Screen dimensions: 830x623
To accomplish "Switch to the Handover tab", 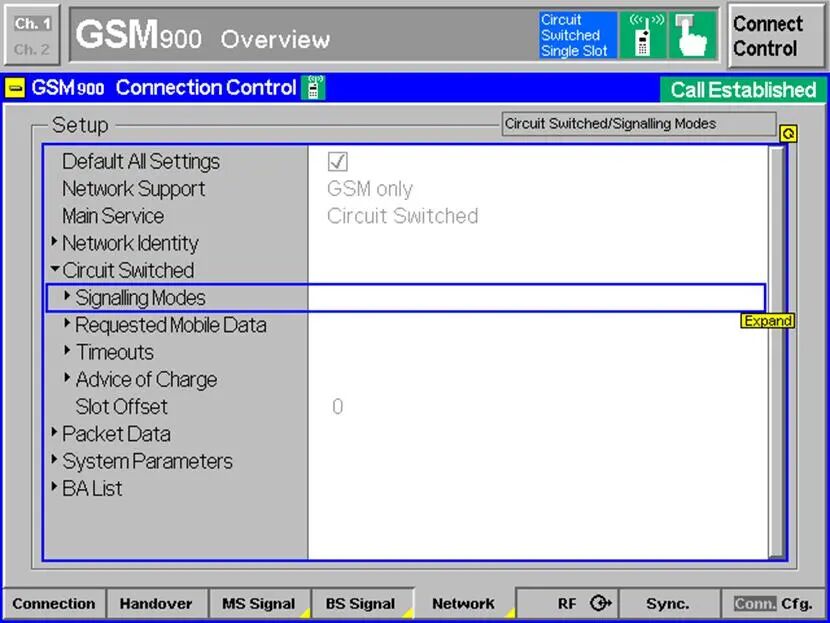I will click(x=156, y=603).
